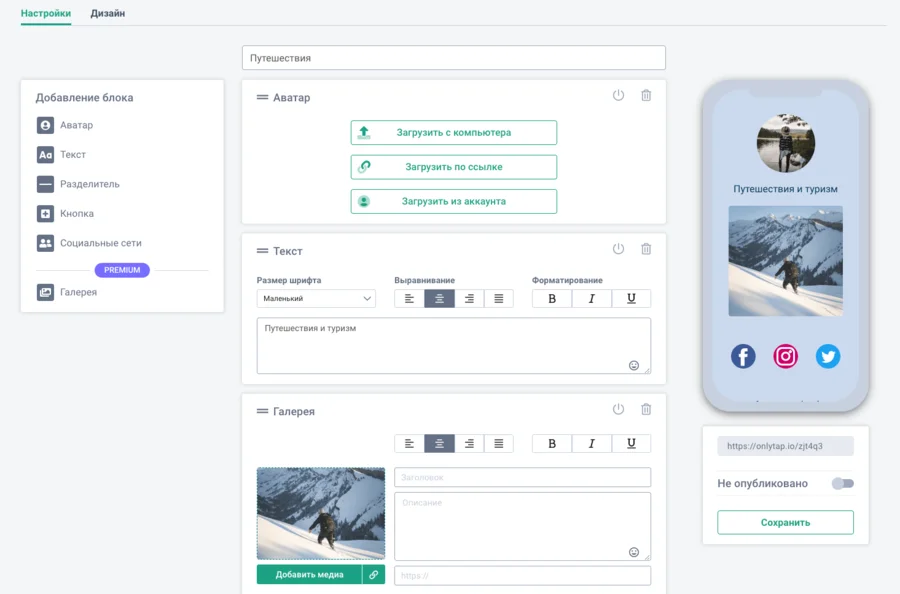The width and height of the screenshot is (900, 594).
Task: Toggle bold formatting in the Text block
Action: tap(552, 298)
